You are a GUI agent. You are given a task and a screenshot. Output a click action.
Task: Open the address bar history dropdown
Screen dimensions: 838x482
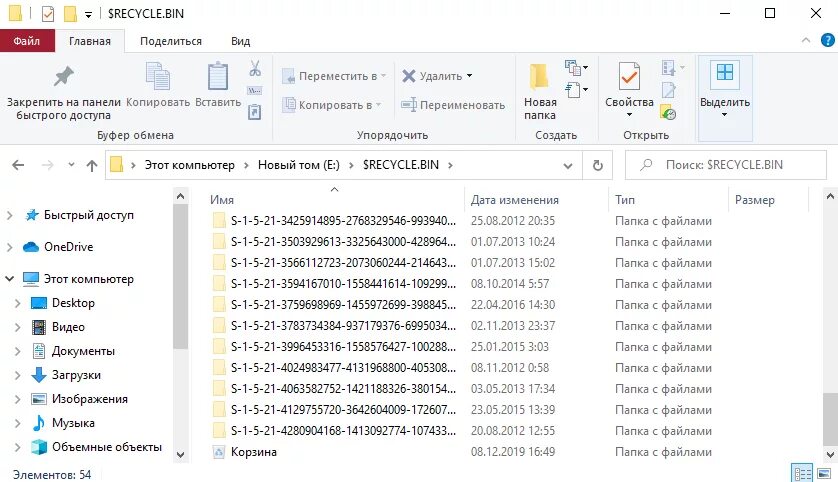568,166
